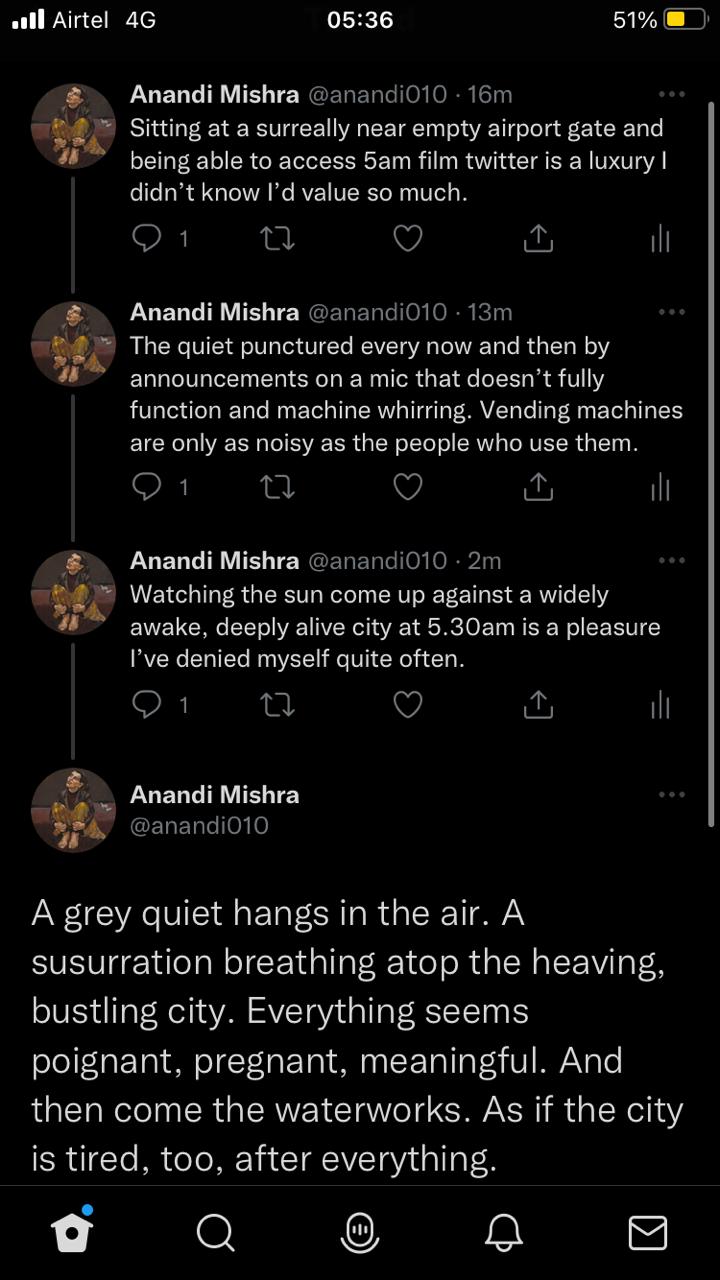Image resolution: width=720 pixels, height=1280 pixels.
Task: Like the sun come up tweet
Action: (407, 706)
